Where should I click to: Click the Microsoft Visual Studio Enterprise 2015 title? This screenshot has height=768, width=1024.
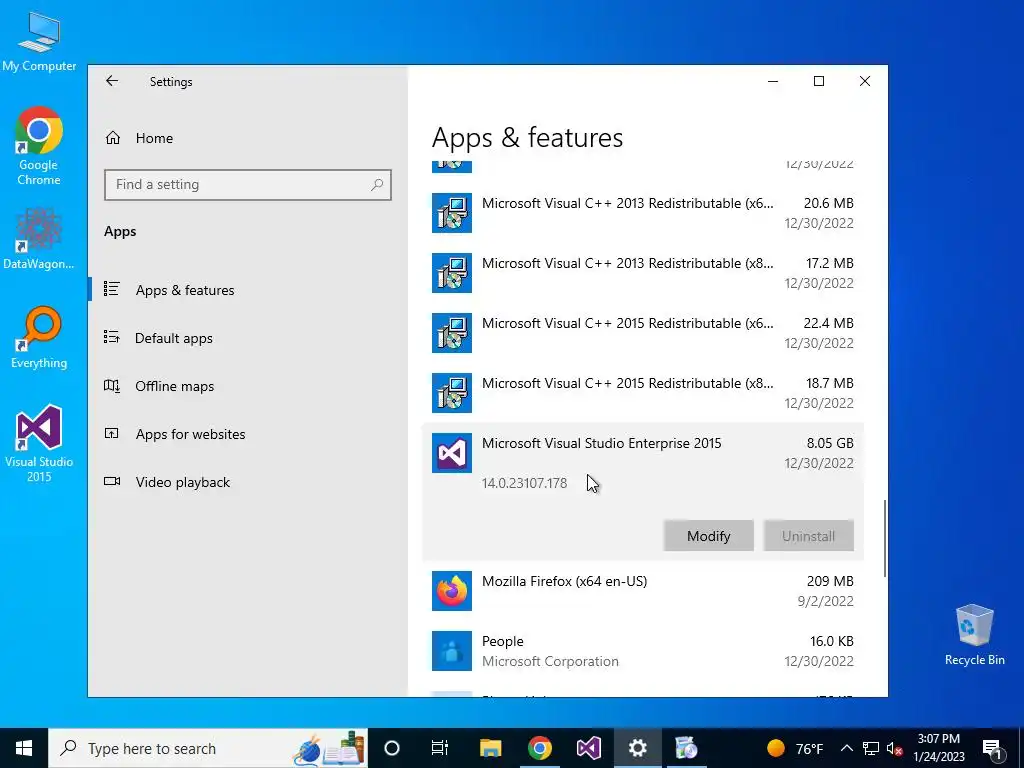pos(601,443)
